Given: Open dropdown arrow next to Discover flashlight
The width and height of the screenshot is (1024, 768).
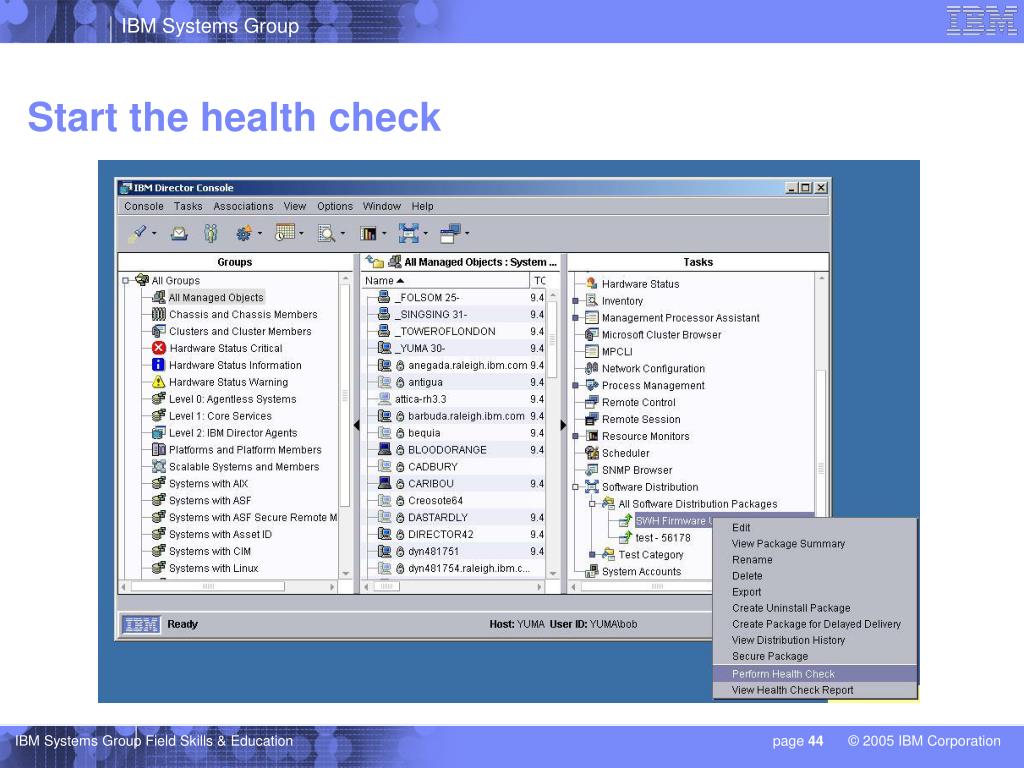Looking at the screenshot, I should point(154,234).
